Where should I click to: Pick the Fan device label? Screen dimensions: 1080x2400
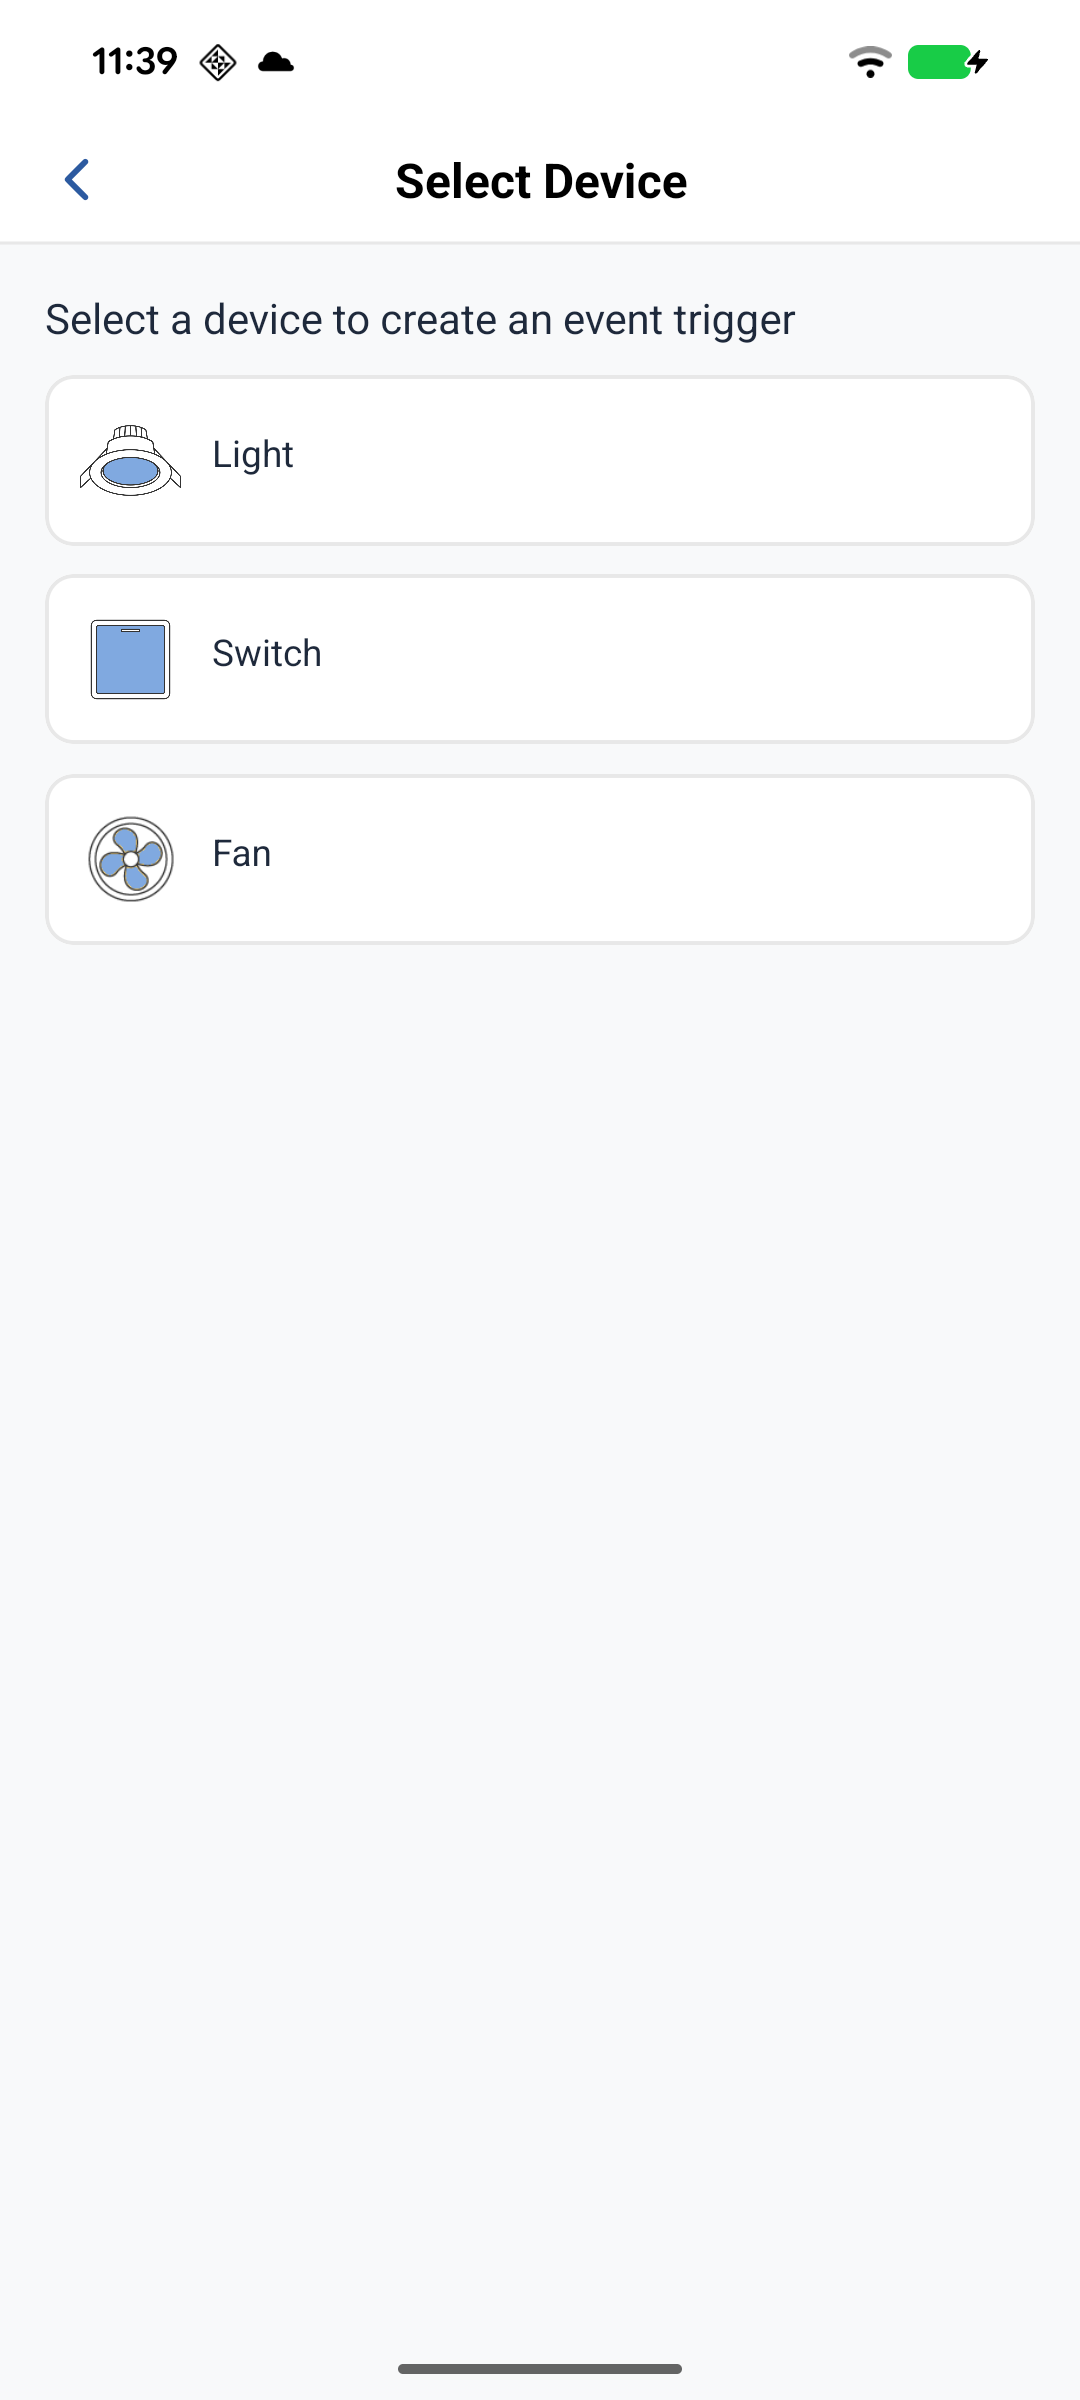click(242, 854)
